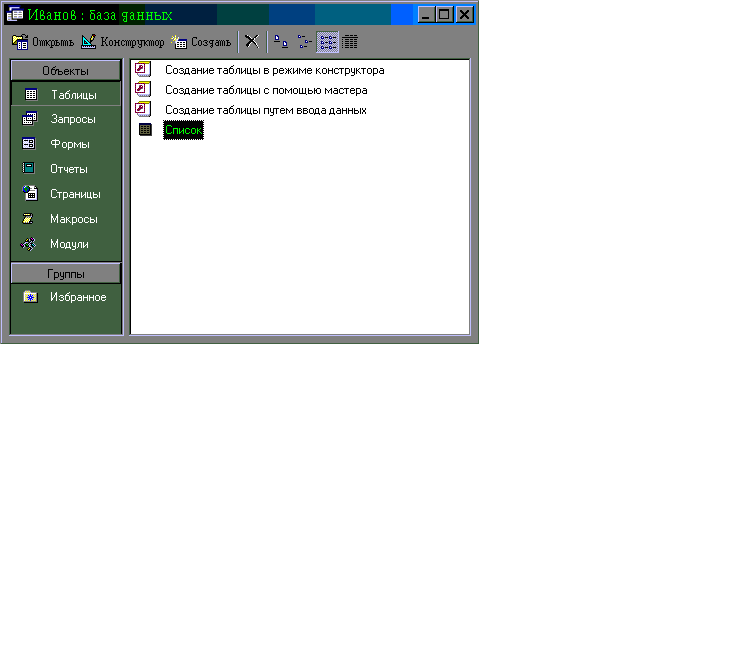Click the Объекты header button

click(x=66, y=71)
